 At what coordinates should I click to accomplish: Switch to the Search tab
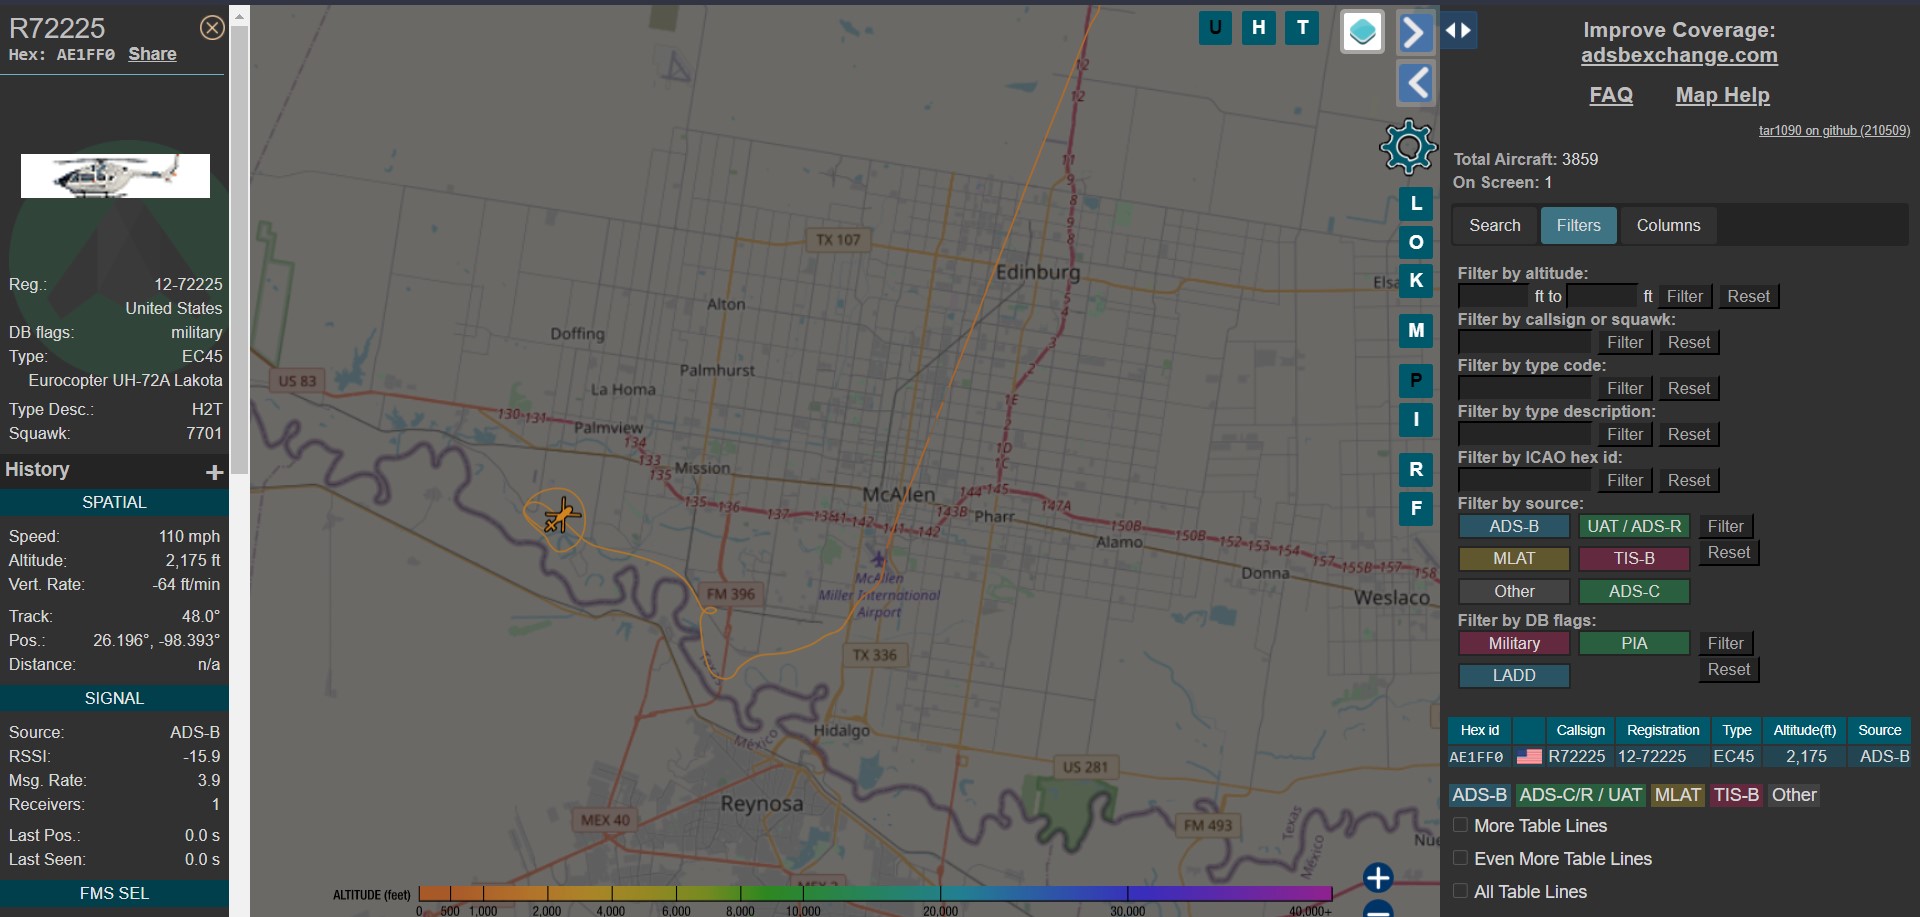tap(1494, 226)
